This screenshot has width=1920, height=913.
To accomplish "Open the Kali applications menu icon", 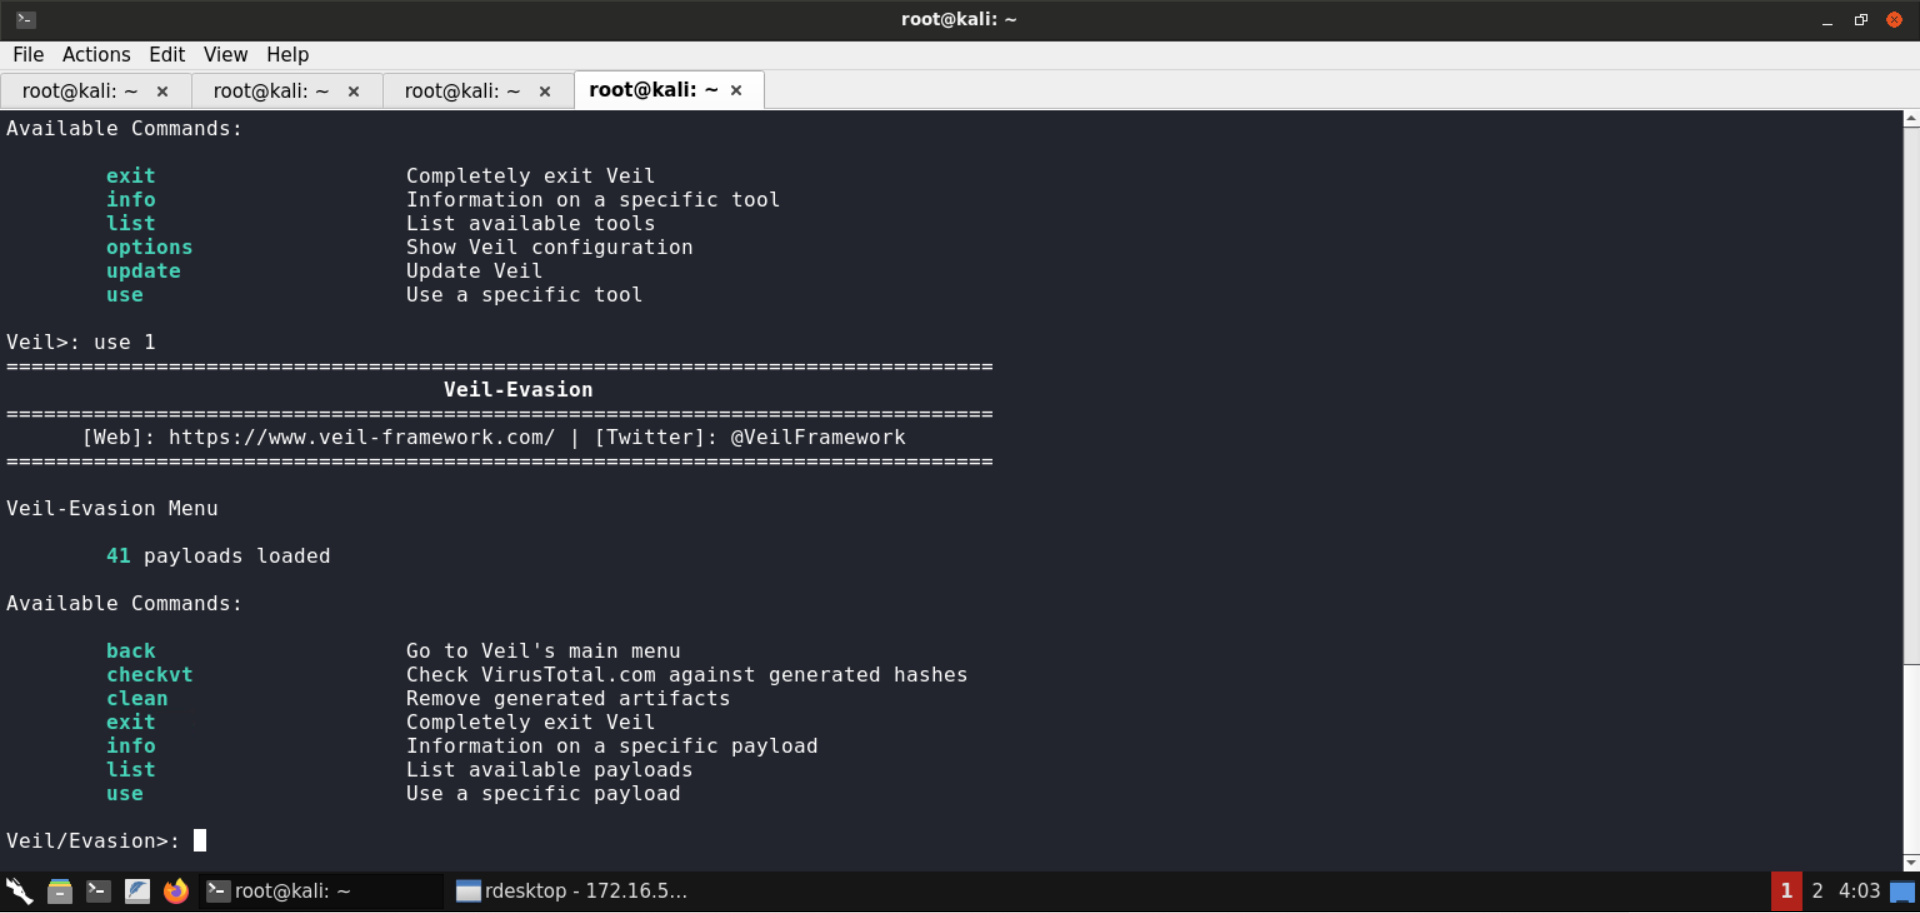I will [x=19, y=890].
